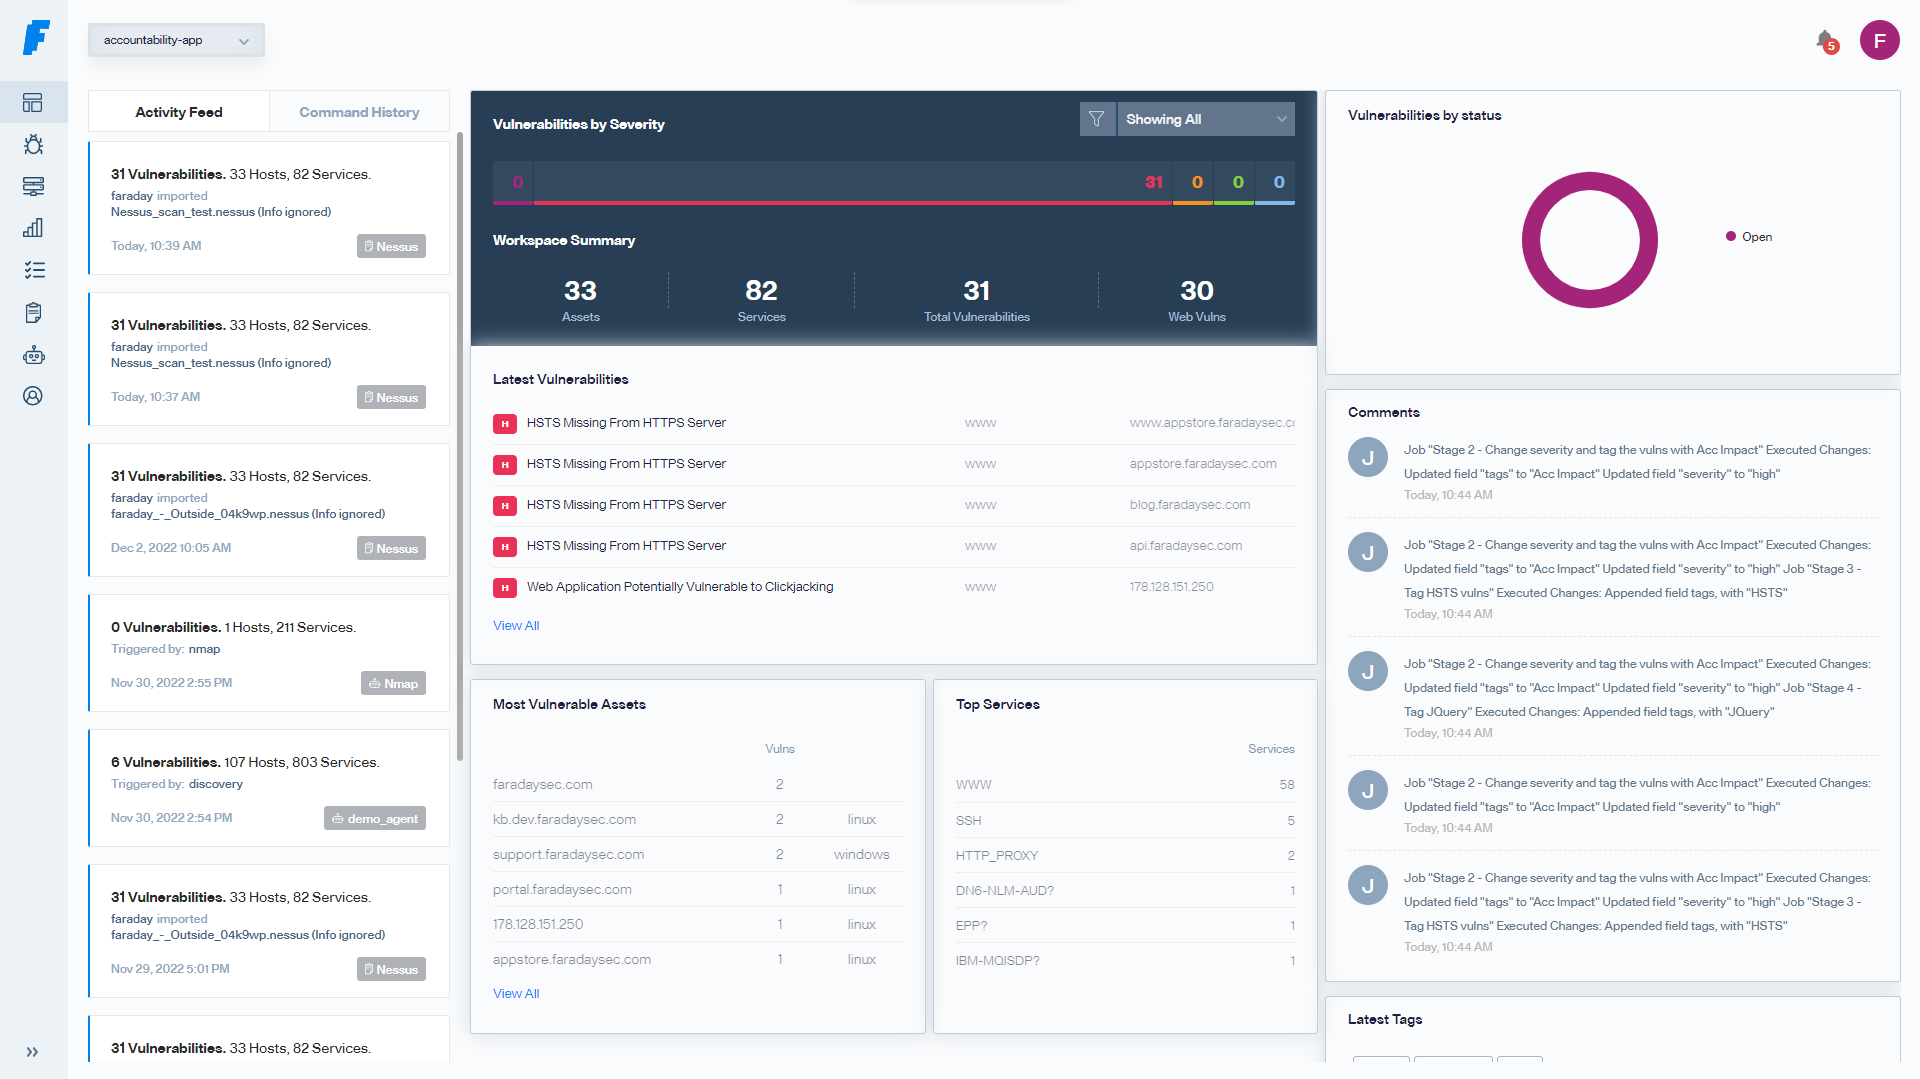The height and width of the screenshot is (1079, 1920).
Task: Open the user account sidebar icon
Action: tap(33, 396)
